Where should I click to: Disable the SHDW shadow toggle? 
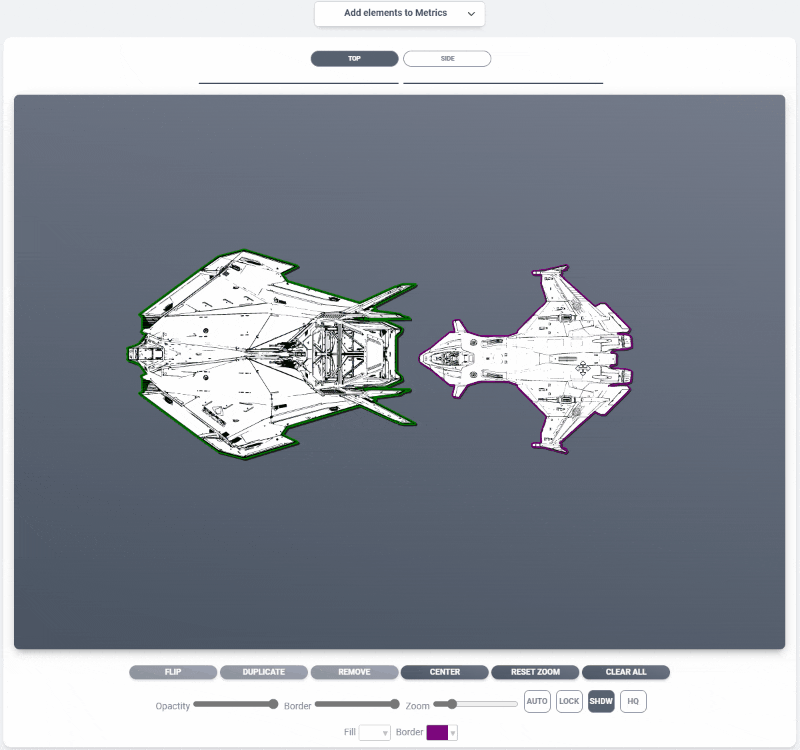(x=601, y=702)
